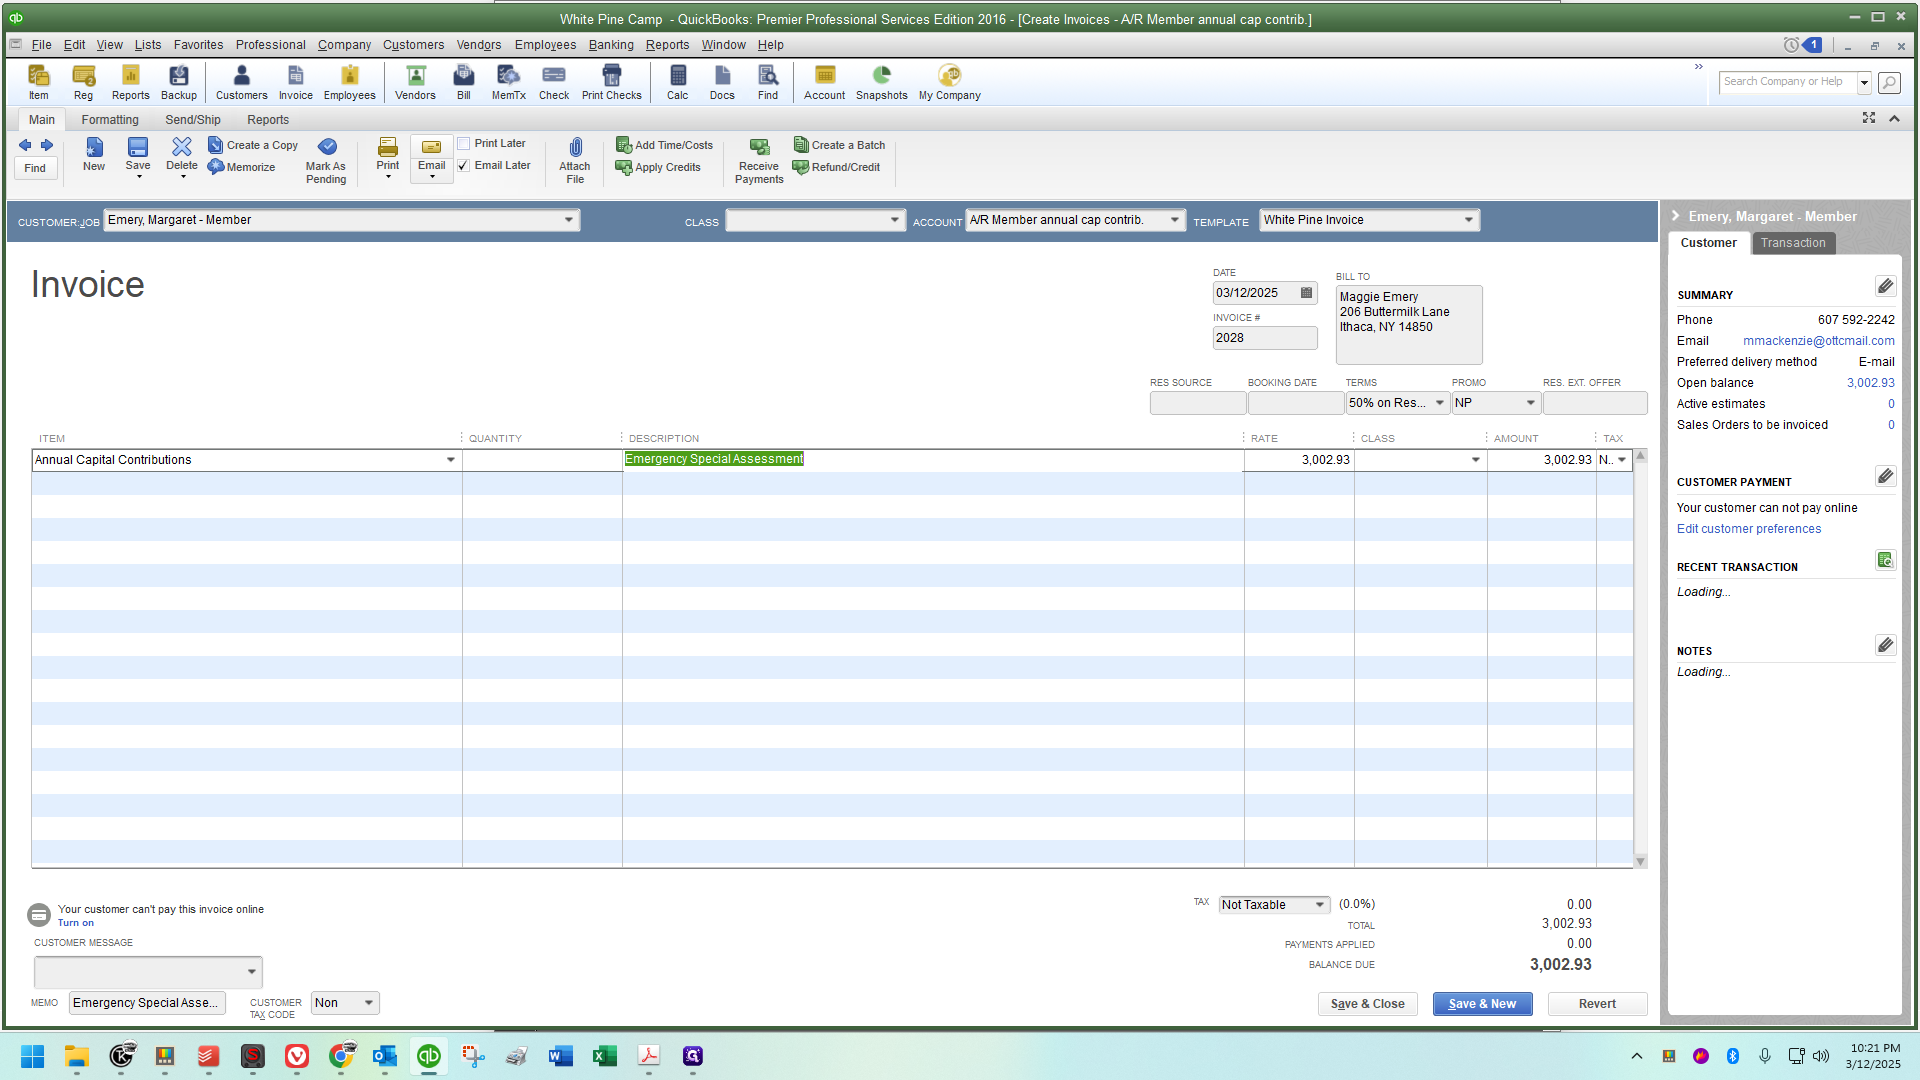Screen dimensions: 1920x1080
Task: Click the Attach File paperclip icon
Action: [x=575, y=160]
